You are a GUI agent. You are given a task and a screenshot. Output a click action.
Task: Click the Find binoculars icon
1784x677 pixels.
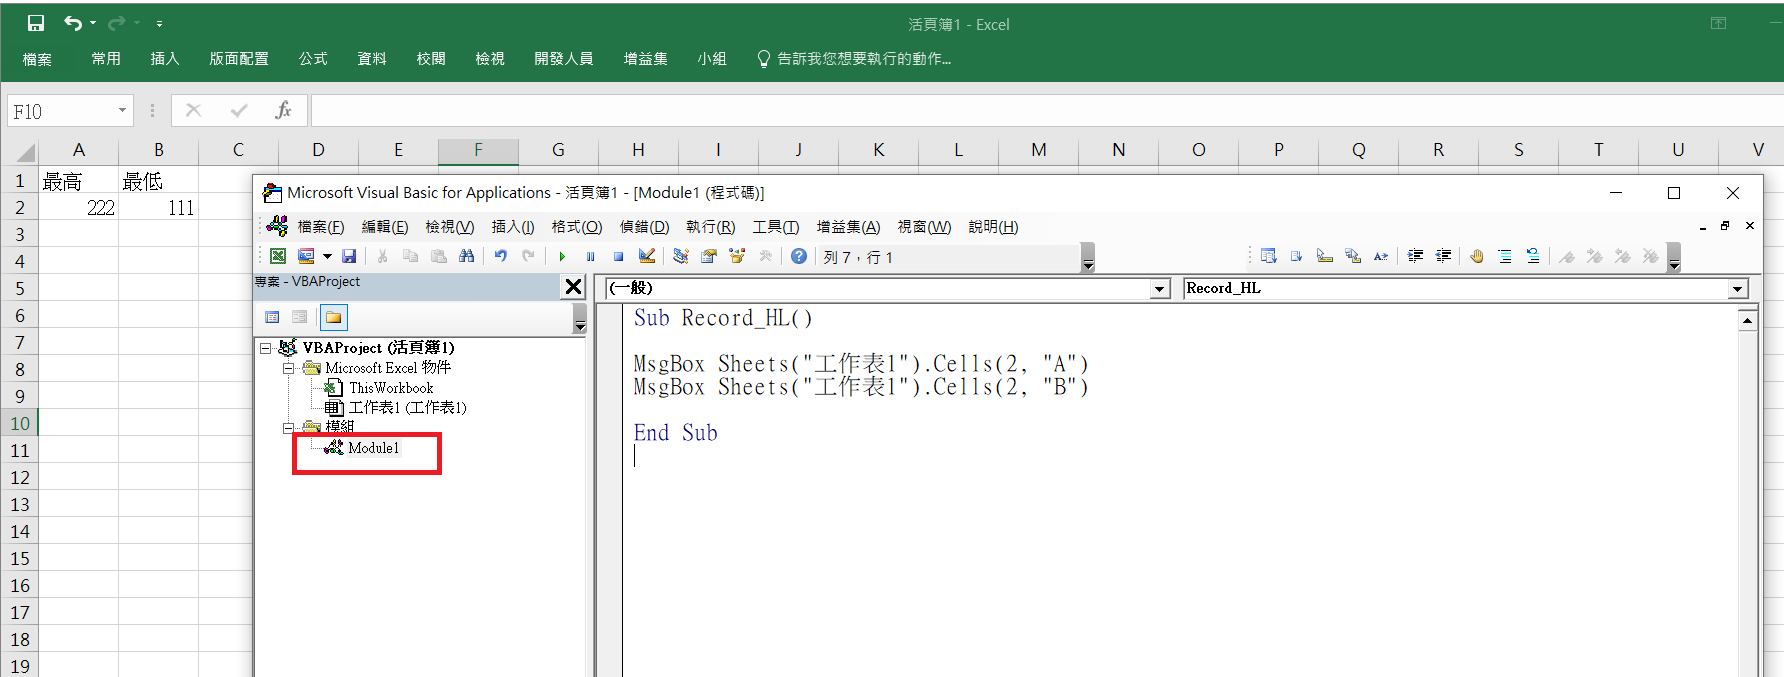point(466,256)
